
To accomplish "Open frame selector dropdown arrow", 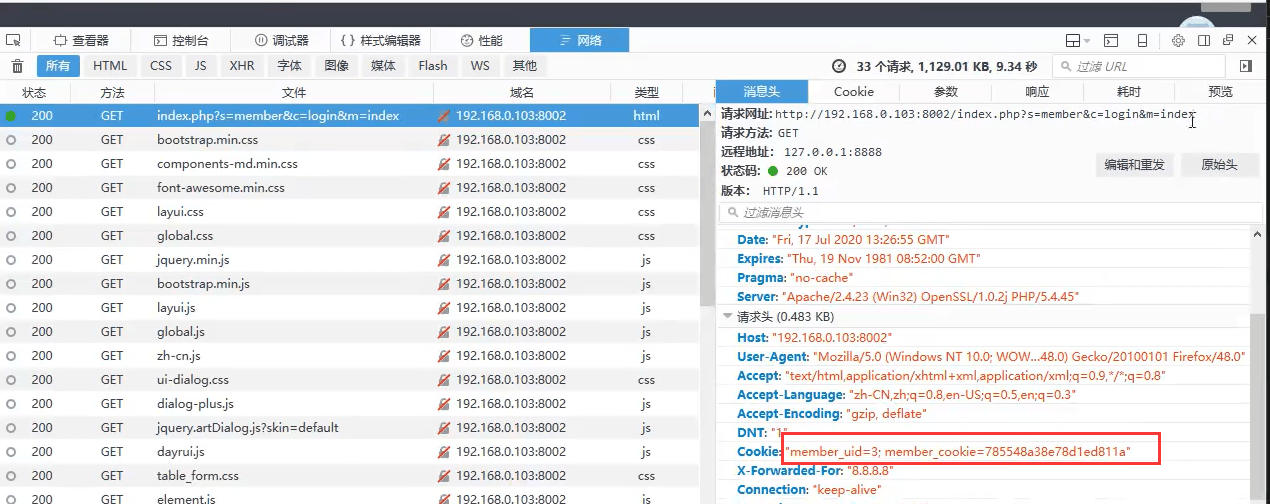I will click(1086, 41).
